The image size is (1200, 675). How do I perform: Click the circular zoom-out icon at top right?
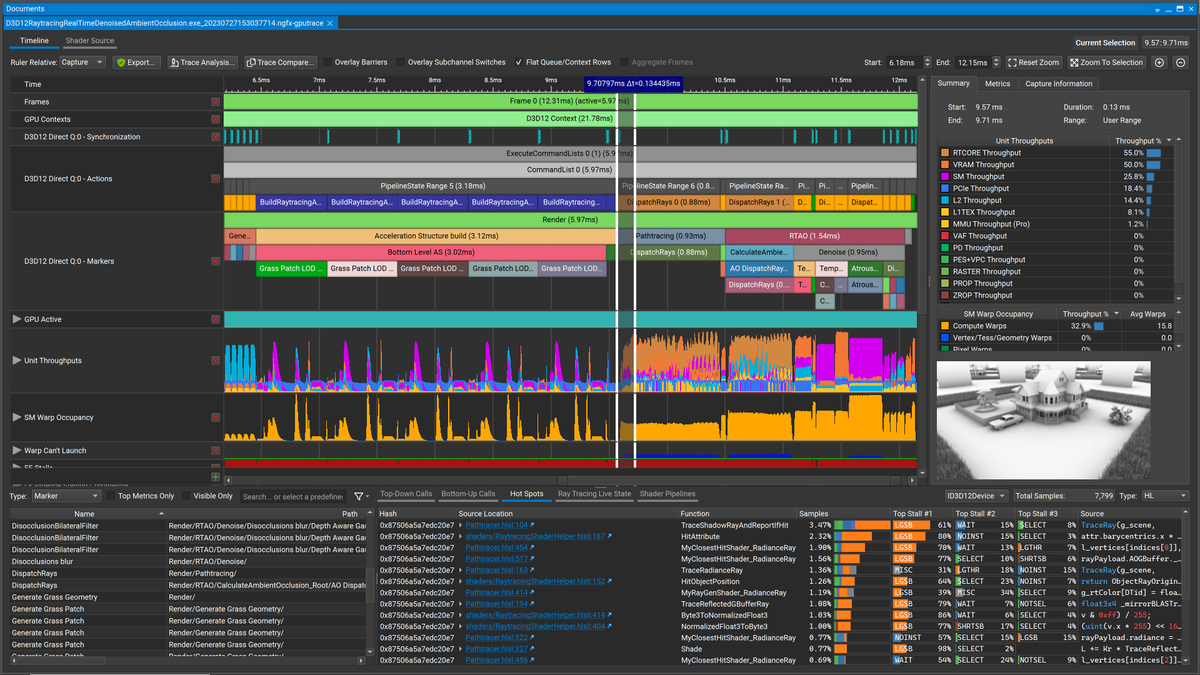tap(1181, 61)
